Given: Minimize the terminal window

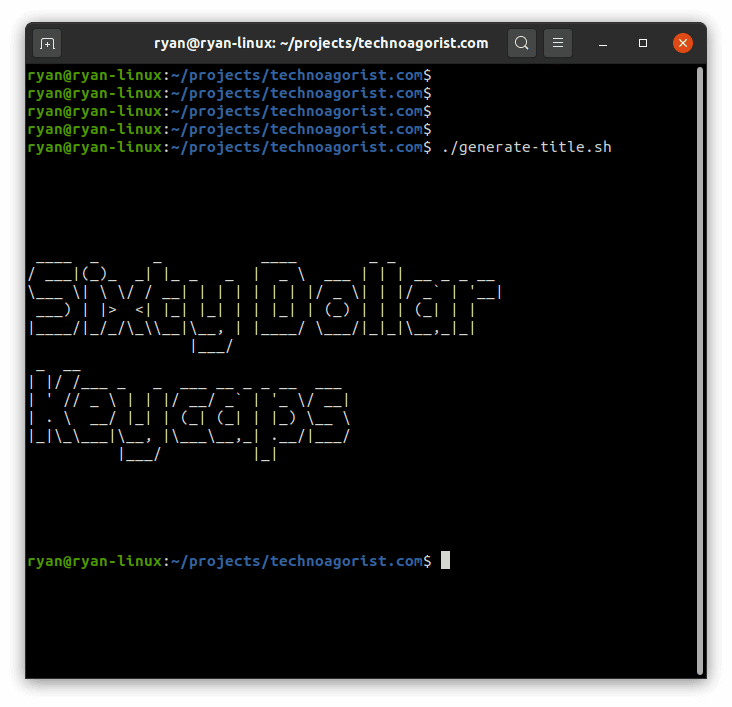Looking at the screenshot, I should (x=604, y=43).
